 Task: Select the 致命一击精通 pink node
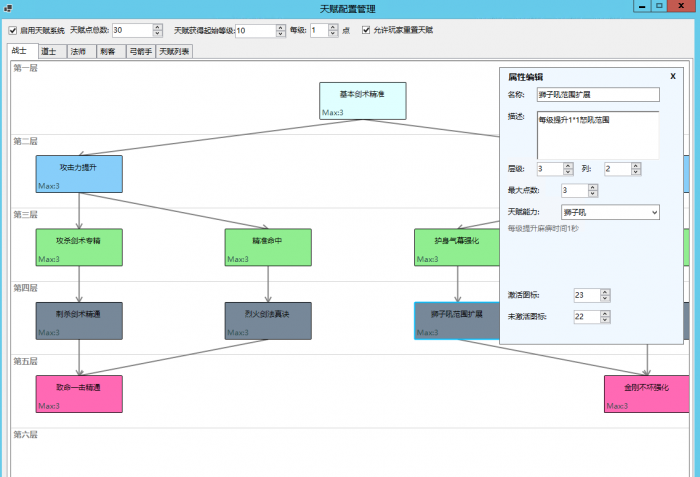tap(79, 393)
